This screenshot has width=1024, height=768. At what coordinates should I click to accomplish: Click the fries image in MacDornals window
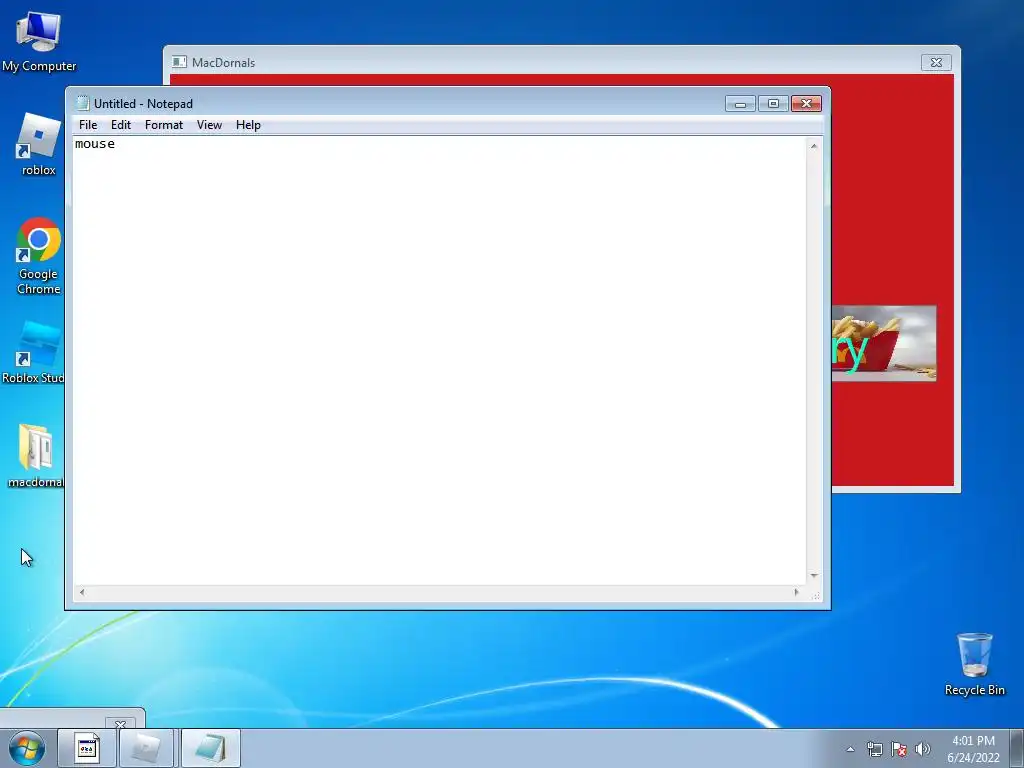[x=884, y=344]
